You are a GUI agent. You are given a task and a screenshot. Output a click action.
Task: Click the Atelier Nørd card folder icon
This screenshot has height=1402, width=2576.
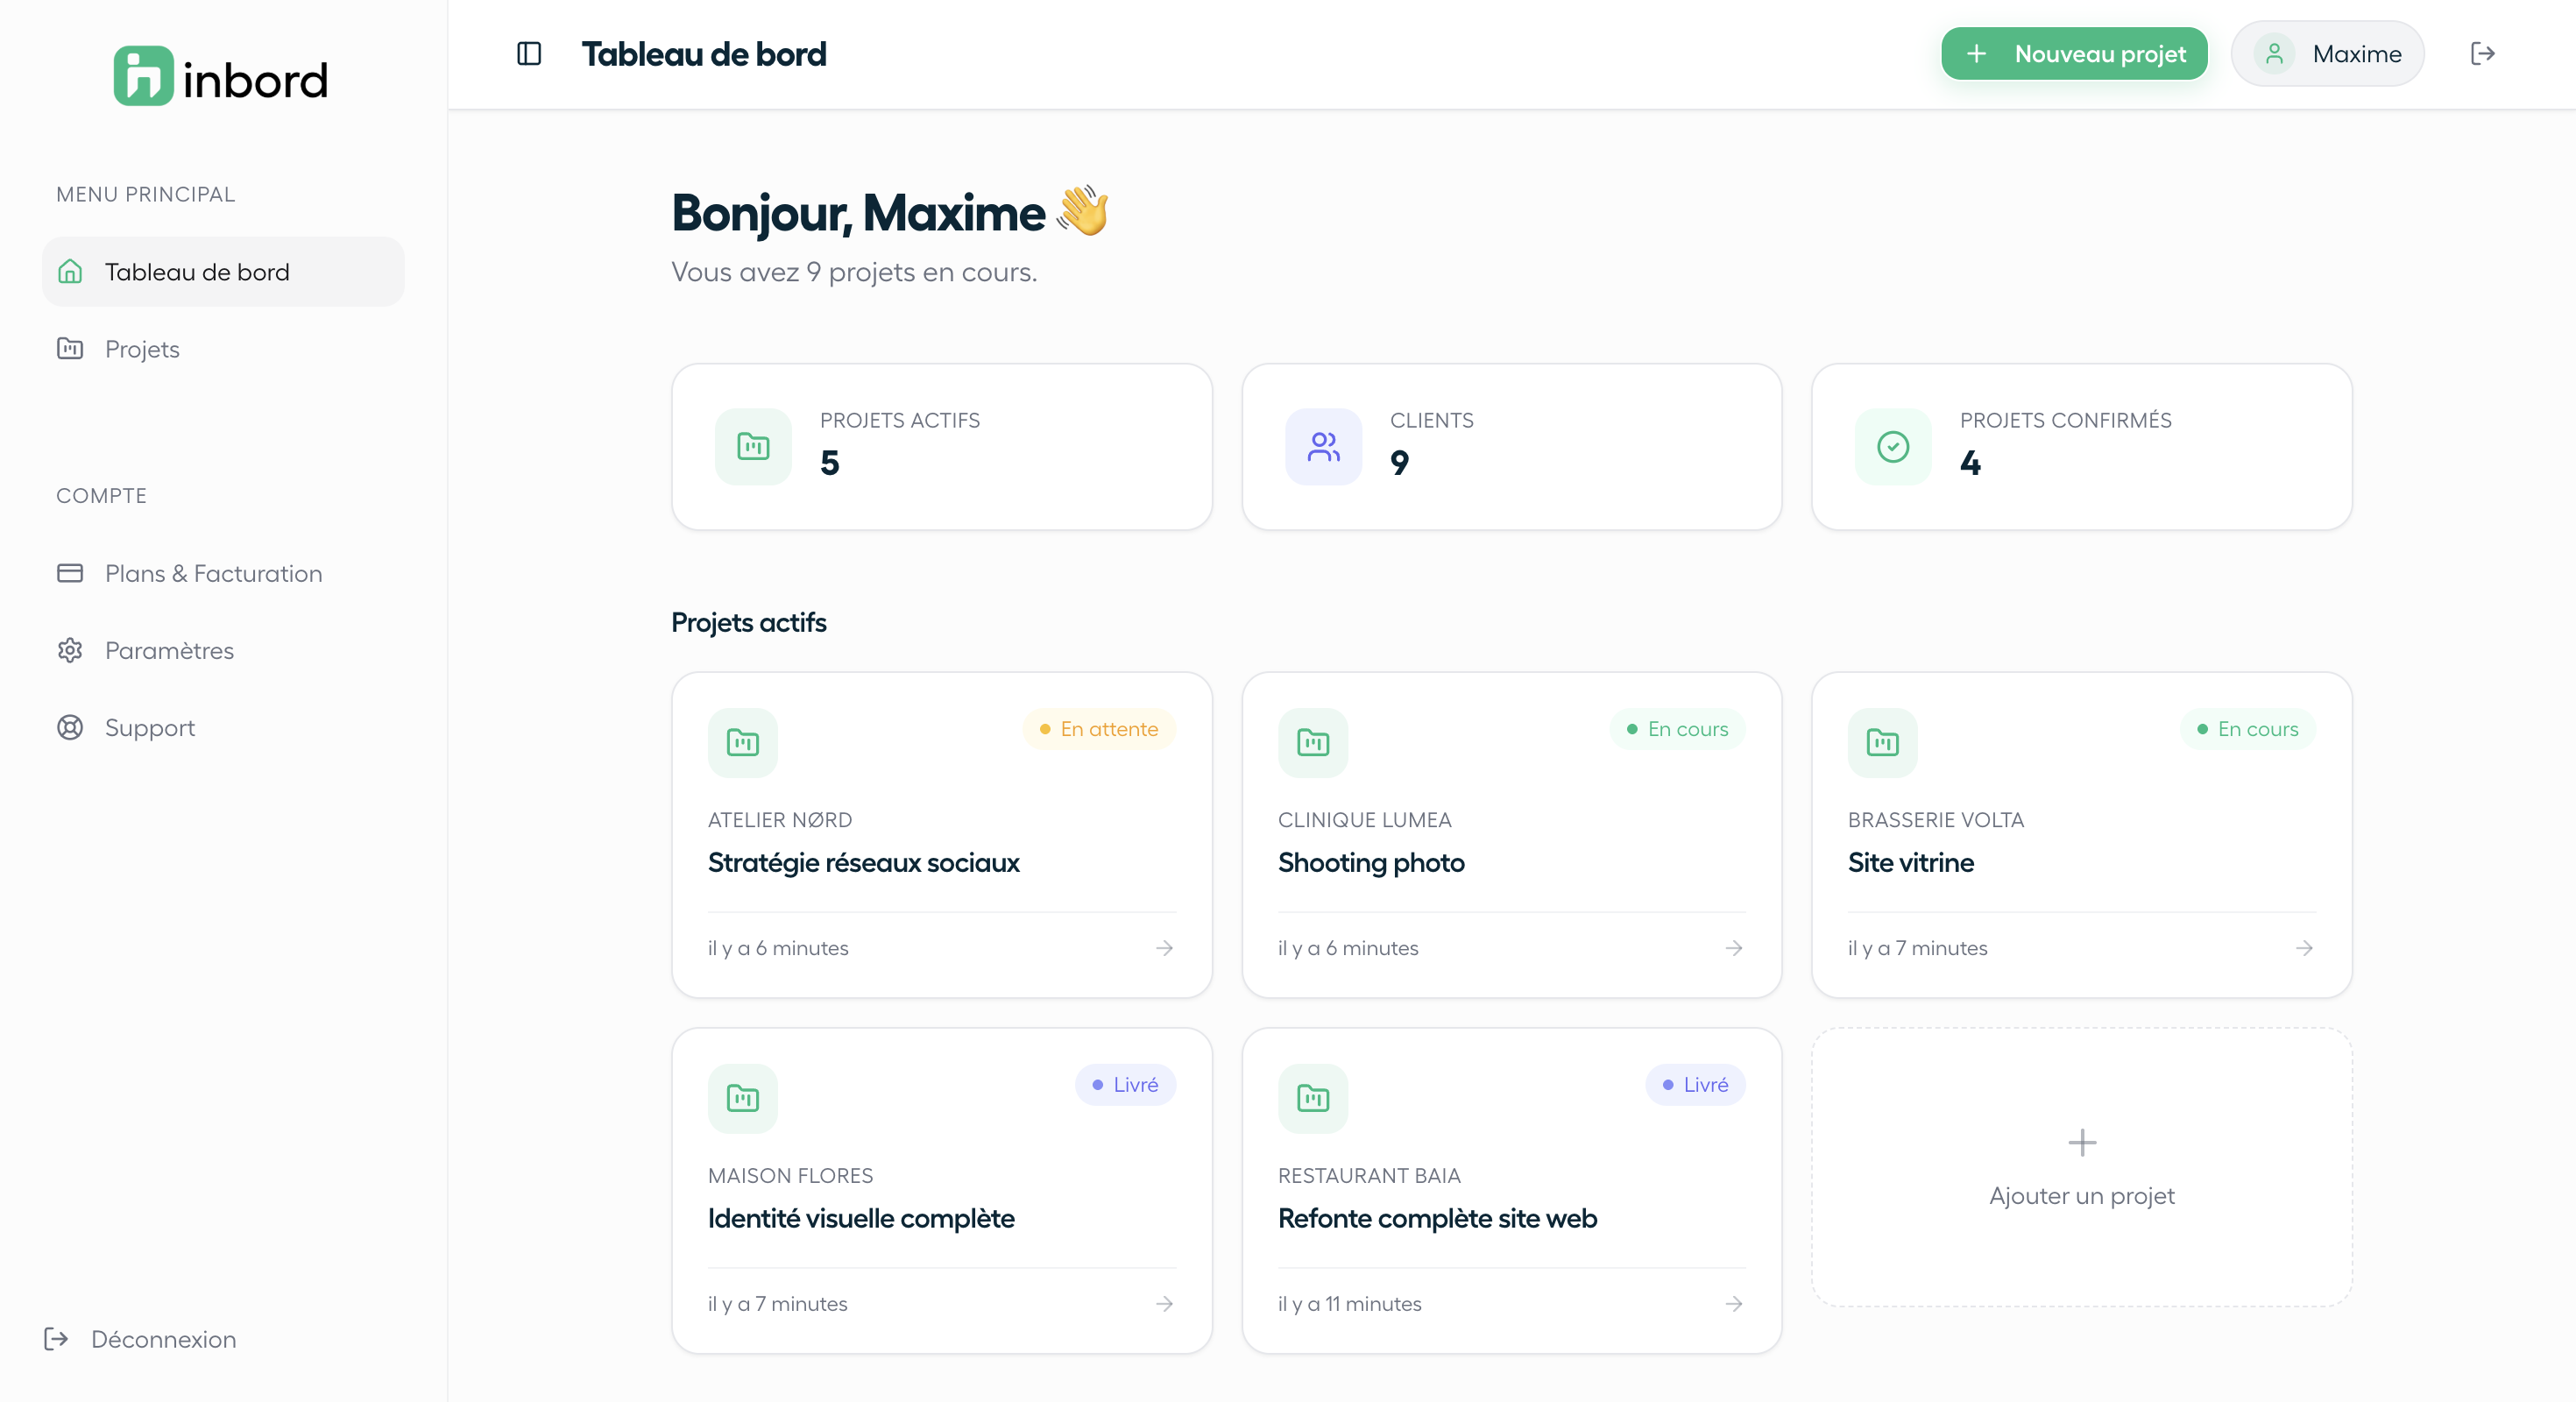pos(743,743)
